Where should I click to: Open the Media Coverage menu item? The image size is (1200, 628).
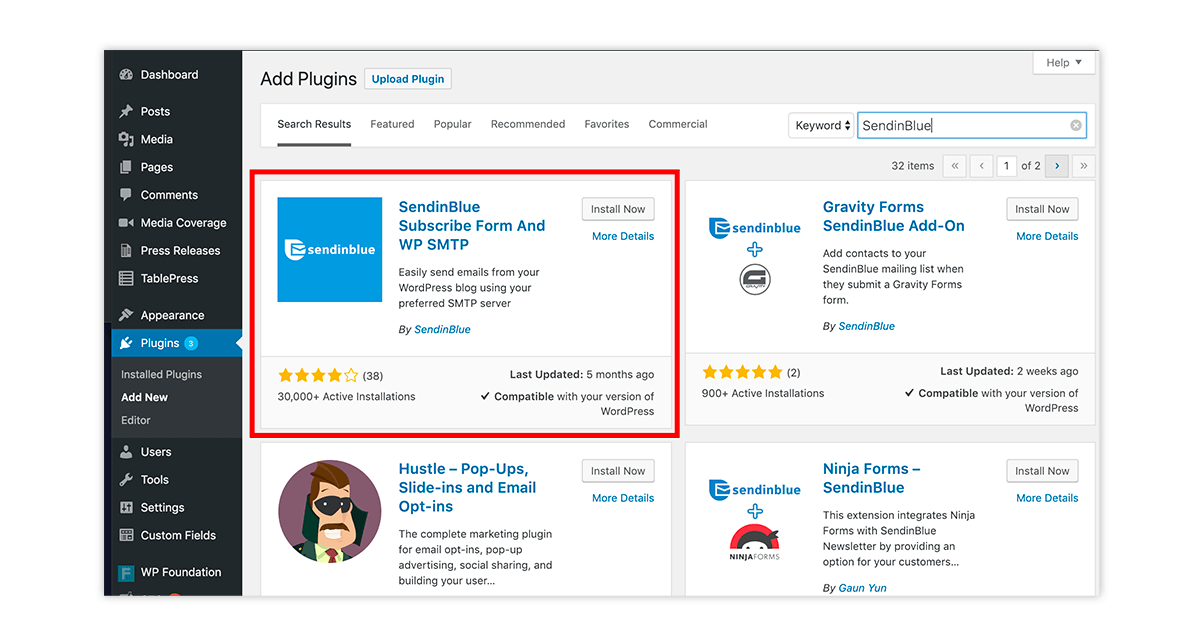[173, 223]
